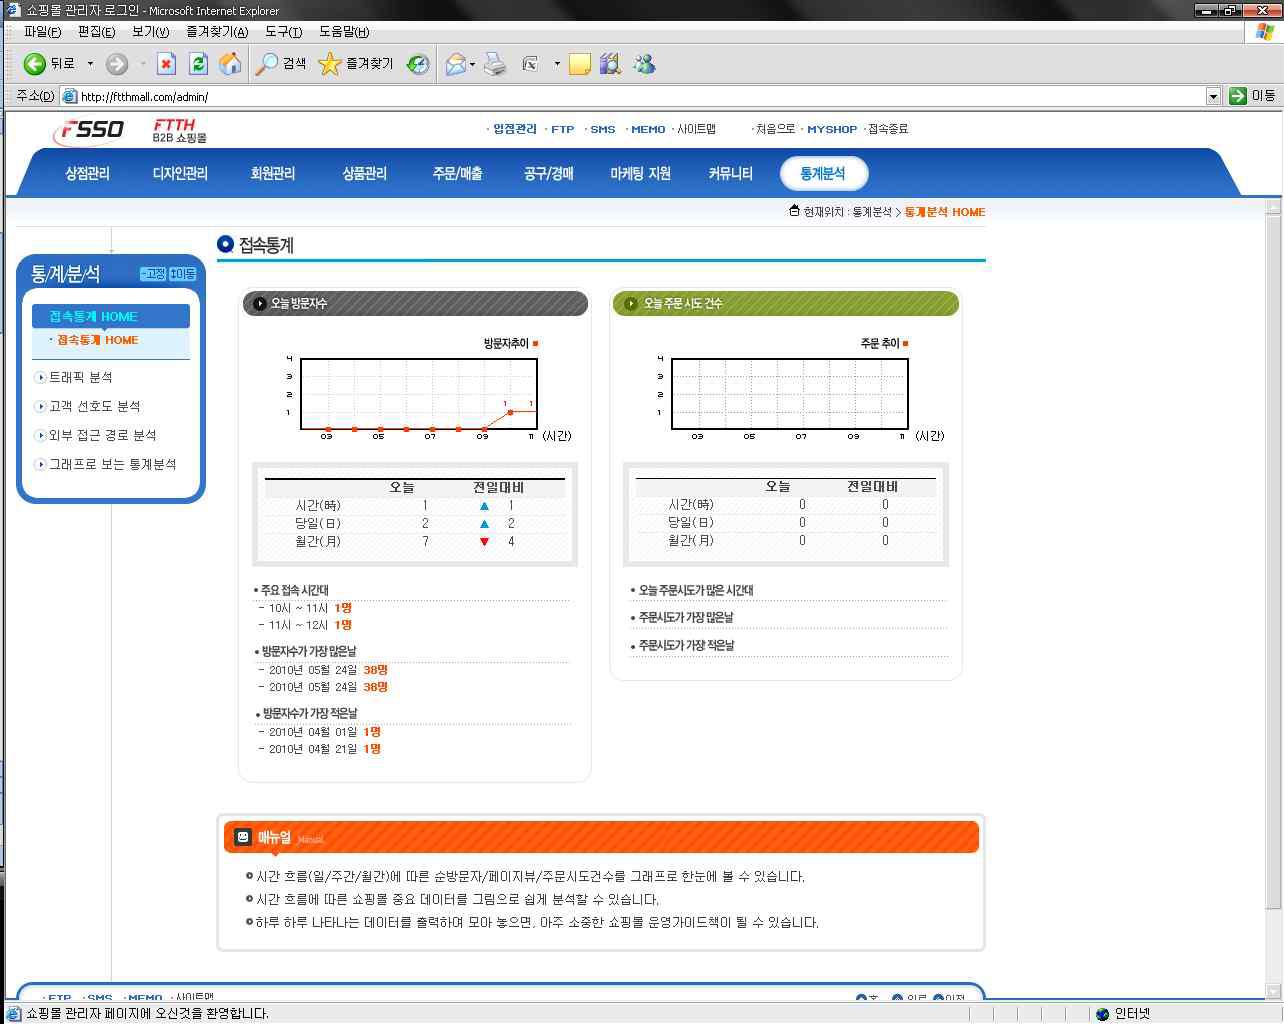1284x1024 pixels.
Task: Click the 인터넷 zone globe in status bar
Action: click(x=1102, y=1013)
